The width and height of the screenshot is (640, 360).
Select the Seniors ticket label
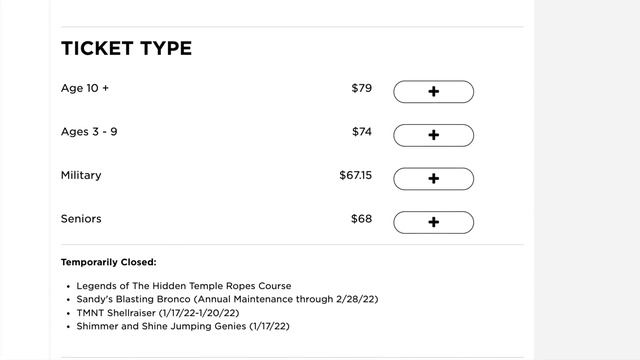point(81,219)
